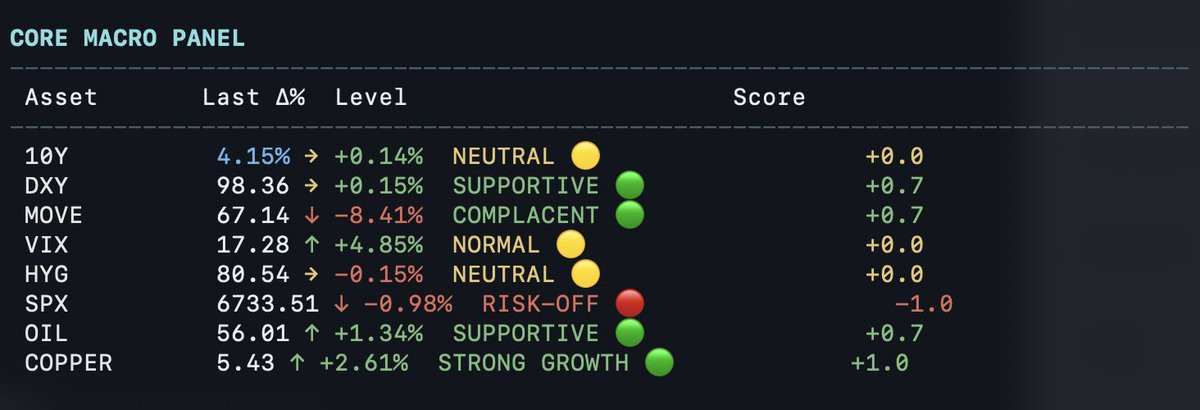Screen dimensions: 1200x410
Task: Click the Asset column header
Action: pos(61,97)
